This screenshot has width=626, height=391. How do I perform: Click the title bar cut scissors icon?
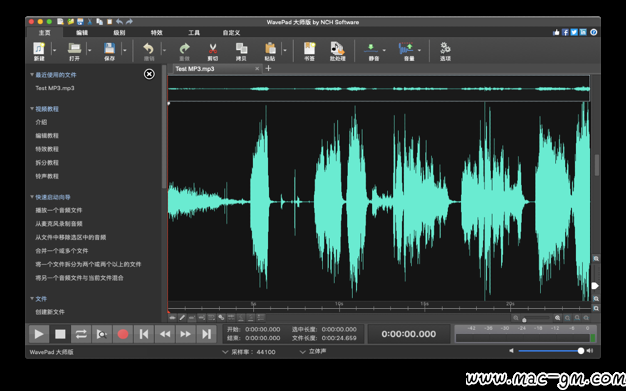coord(90,22)
